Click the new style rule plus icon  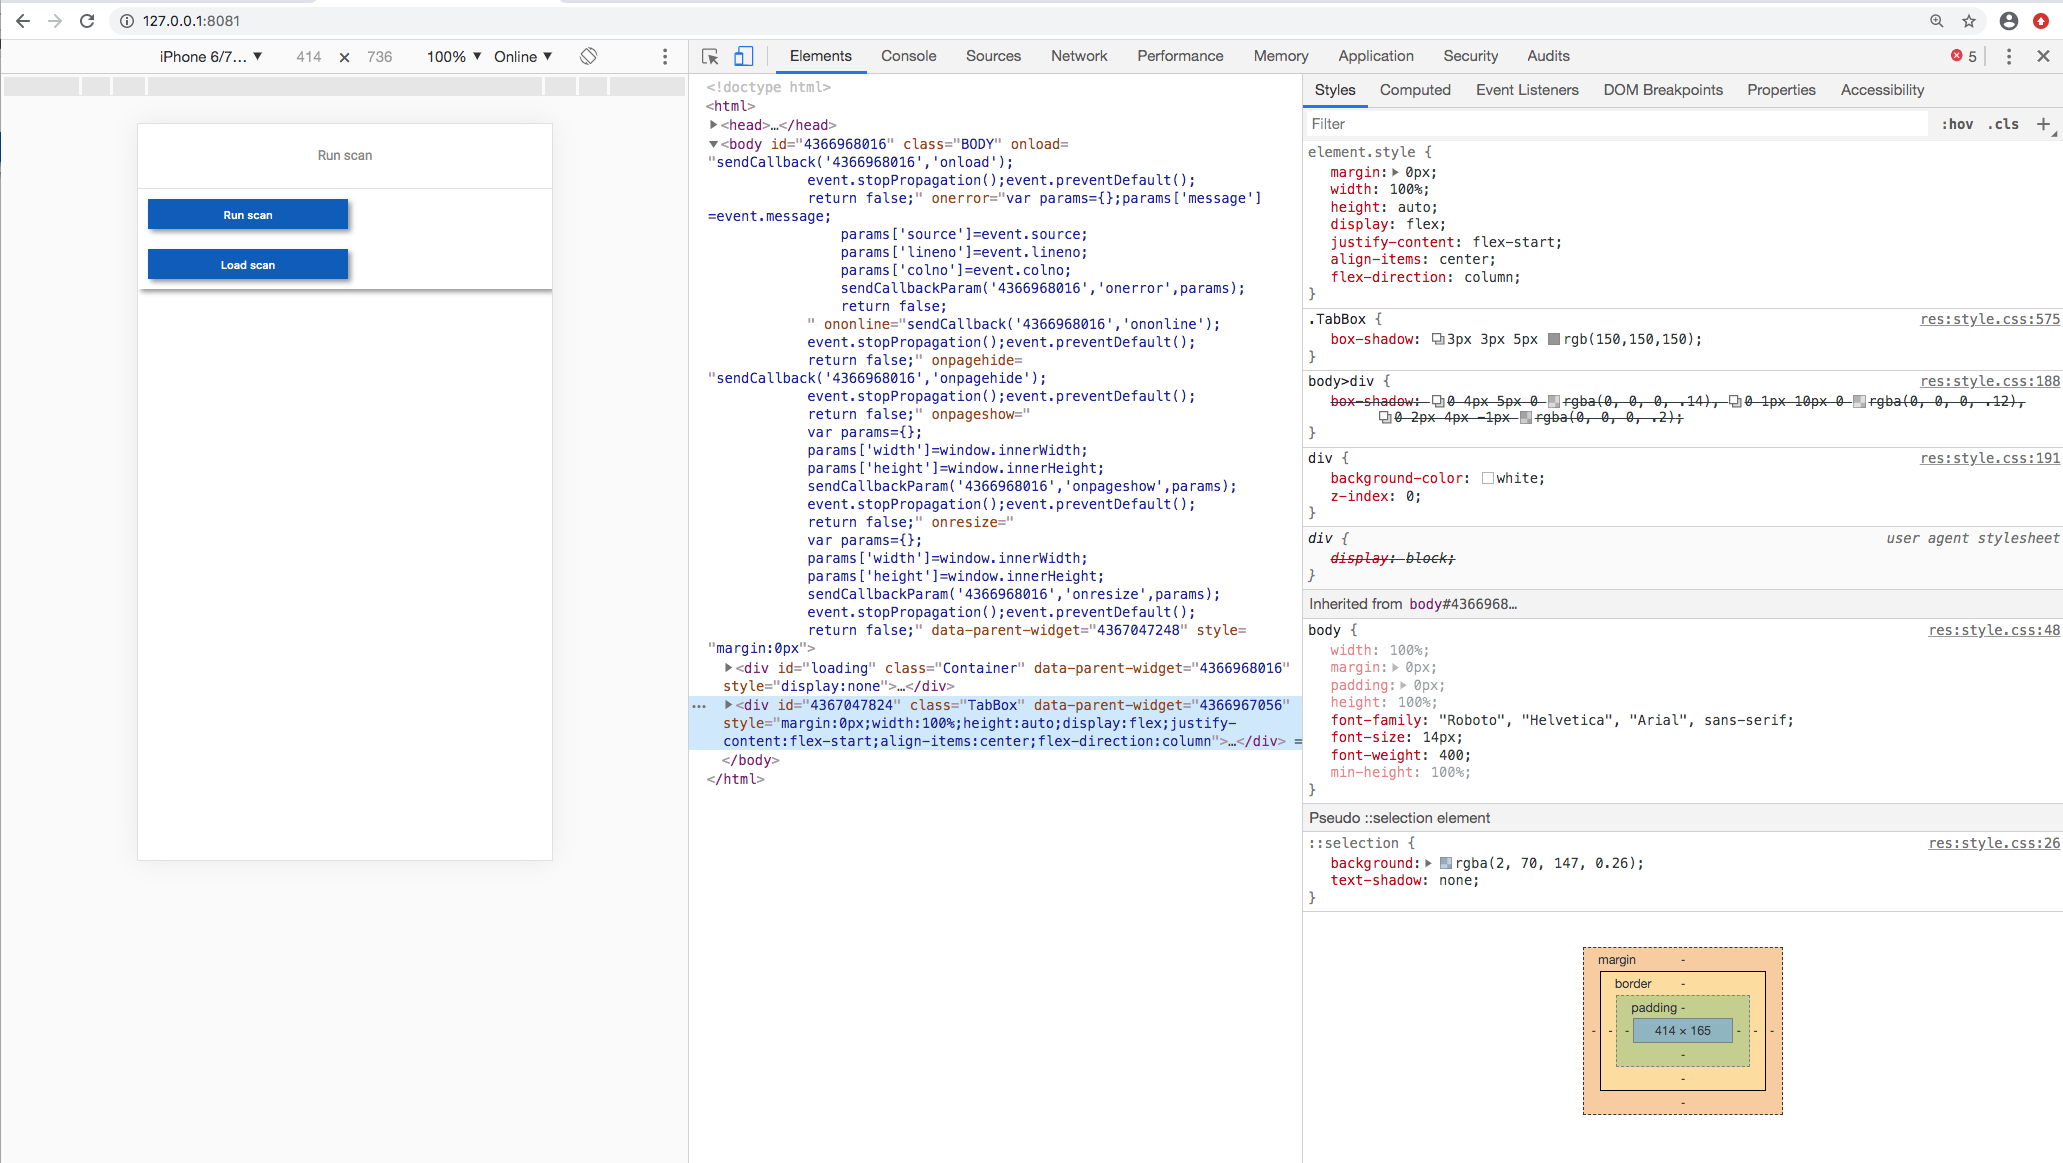2044,123
